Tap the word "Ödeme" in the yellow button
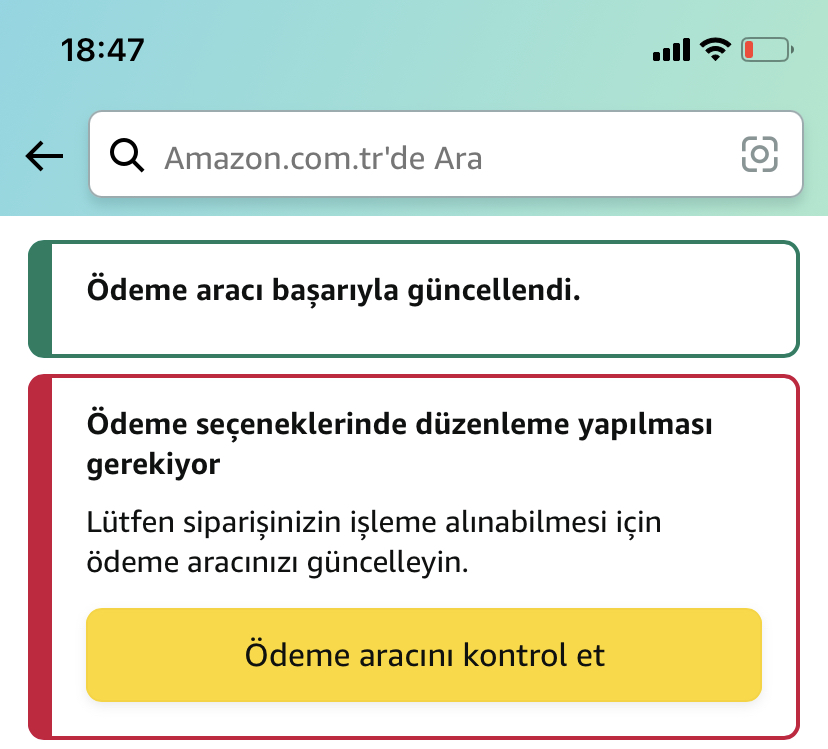 click(x=291, y=655)
